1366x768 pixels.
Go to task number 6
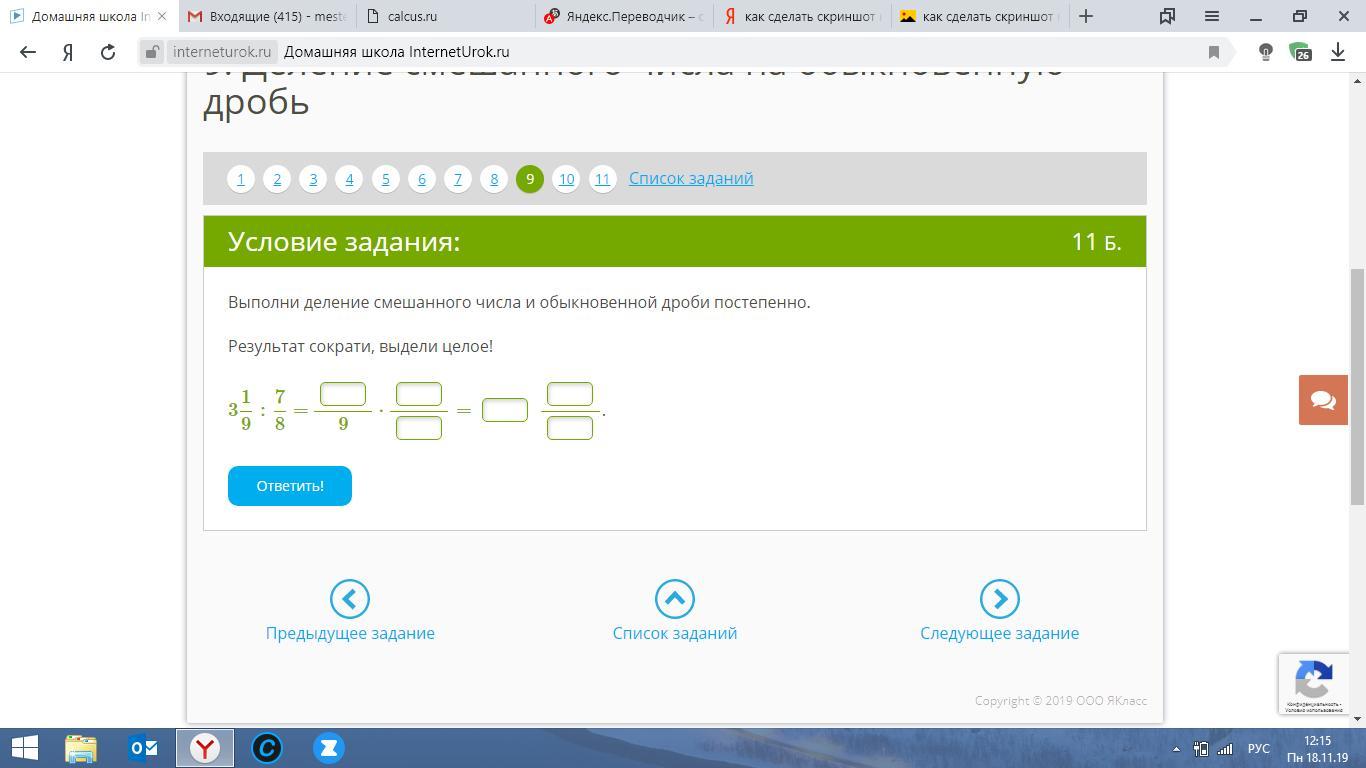click(x=421, y=179)
